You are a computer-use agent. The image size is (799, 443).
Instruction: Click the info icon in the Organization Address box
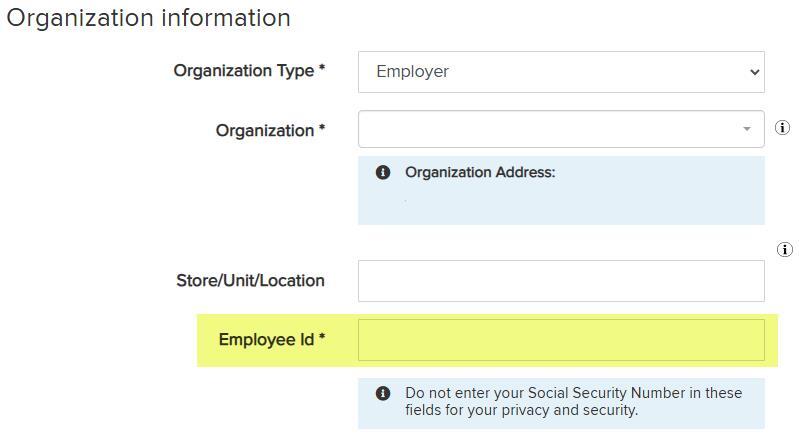point(383,172)
